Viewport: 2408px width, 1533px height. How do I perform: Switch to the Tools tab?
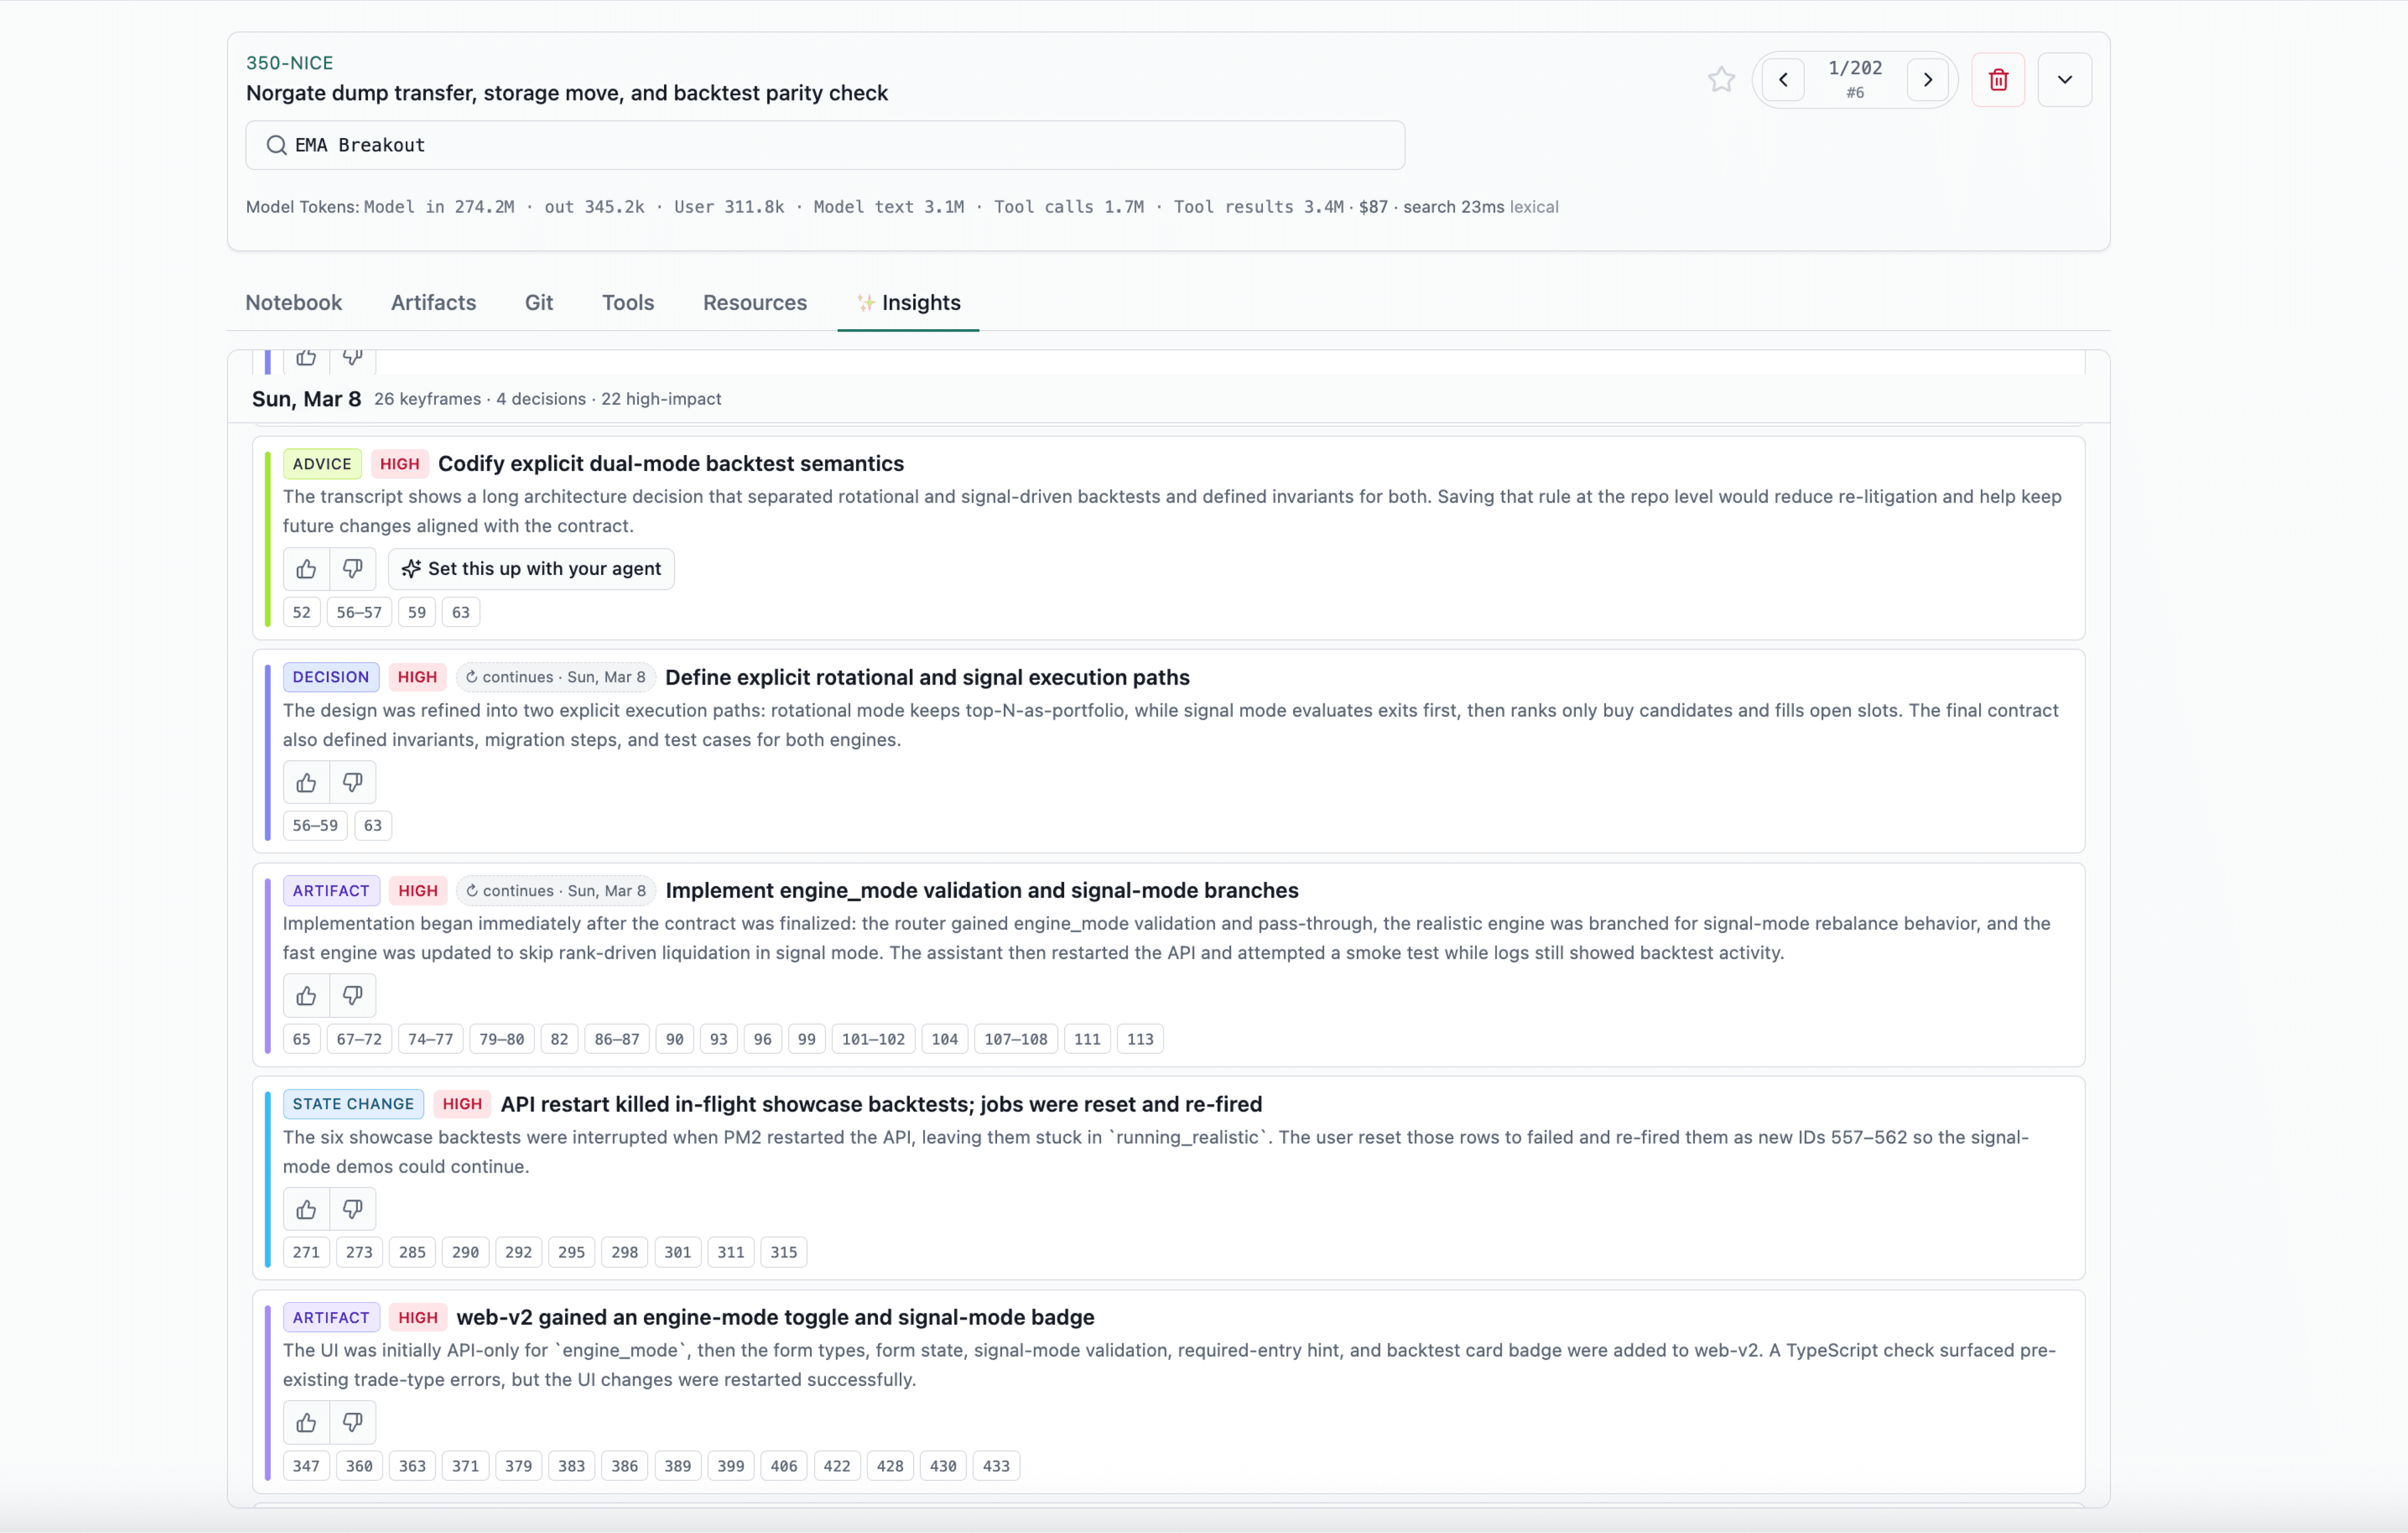click(x=627, y=302)
